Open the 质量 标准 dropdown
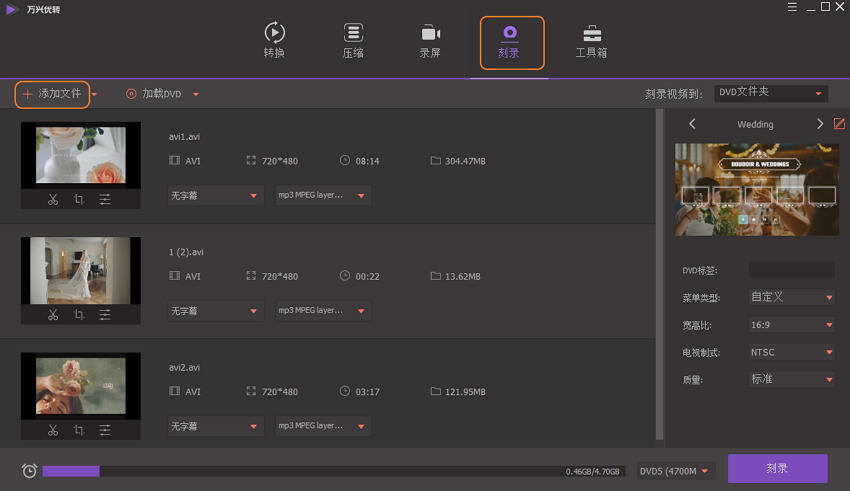850x491 pixels. [791, 379]
